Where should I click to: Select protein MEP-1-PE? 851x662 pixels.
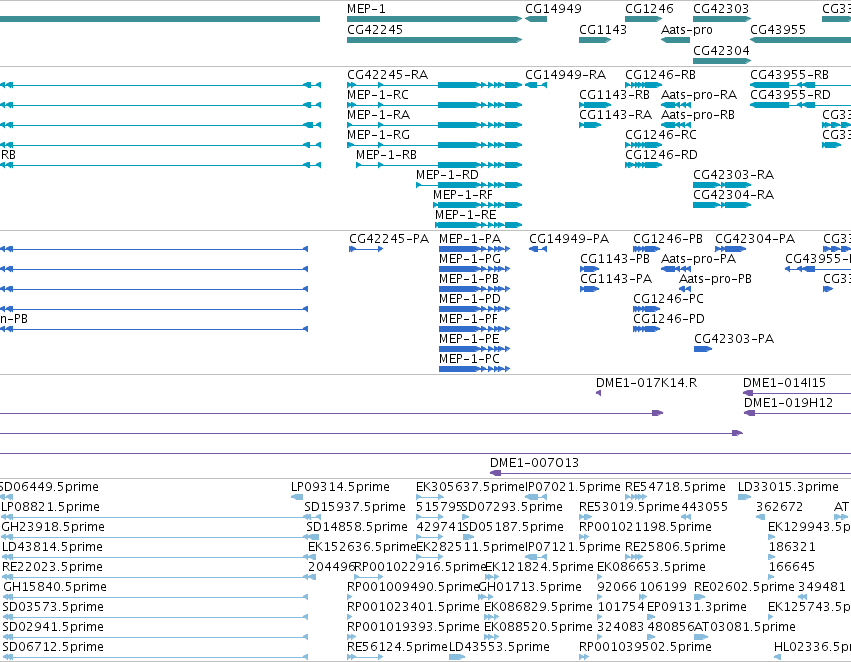tap(474, 349)
